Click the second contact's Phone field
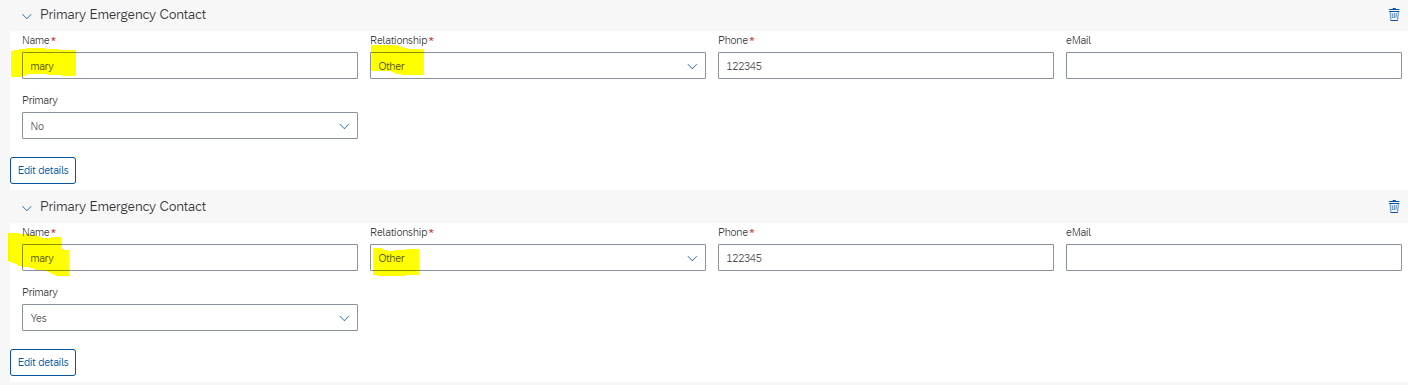The image size is (1408, 385). point(886,258)
